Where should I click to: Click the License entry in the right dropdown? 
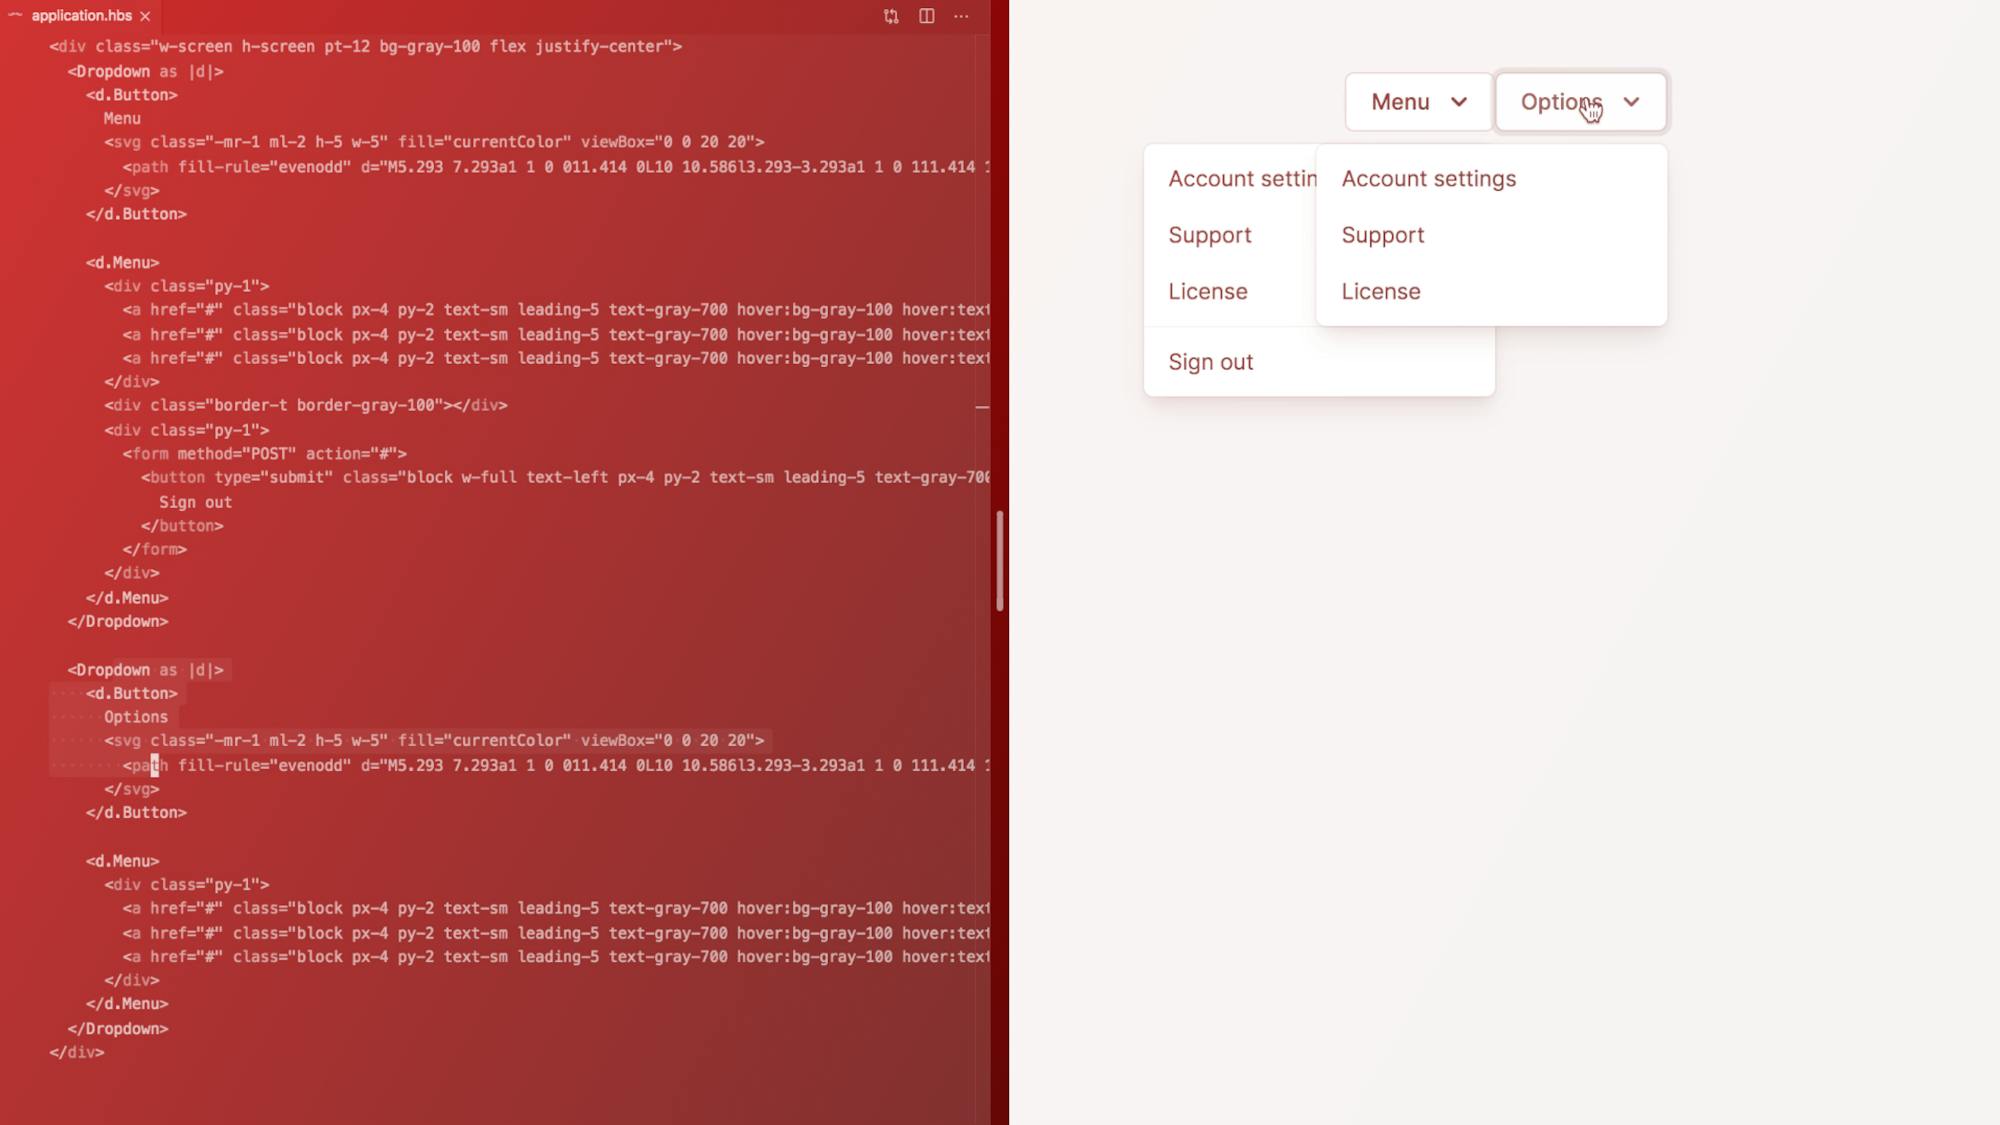[x=1381, y=291]
